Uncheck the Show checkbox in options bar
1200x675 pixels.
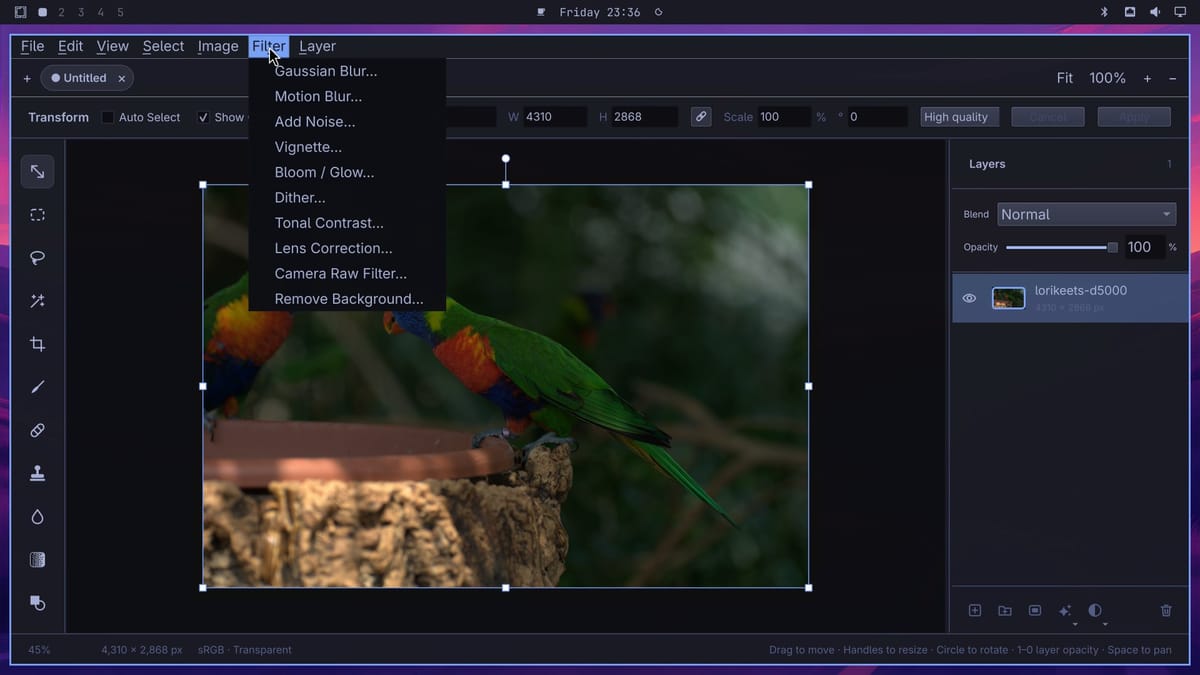pos(203,117)
